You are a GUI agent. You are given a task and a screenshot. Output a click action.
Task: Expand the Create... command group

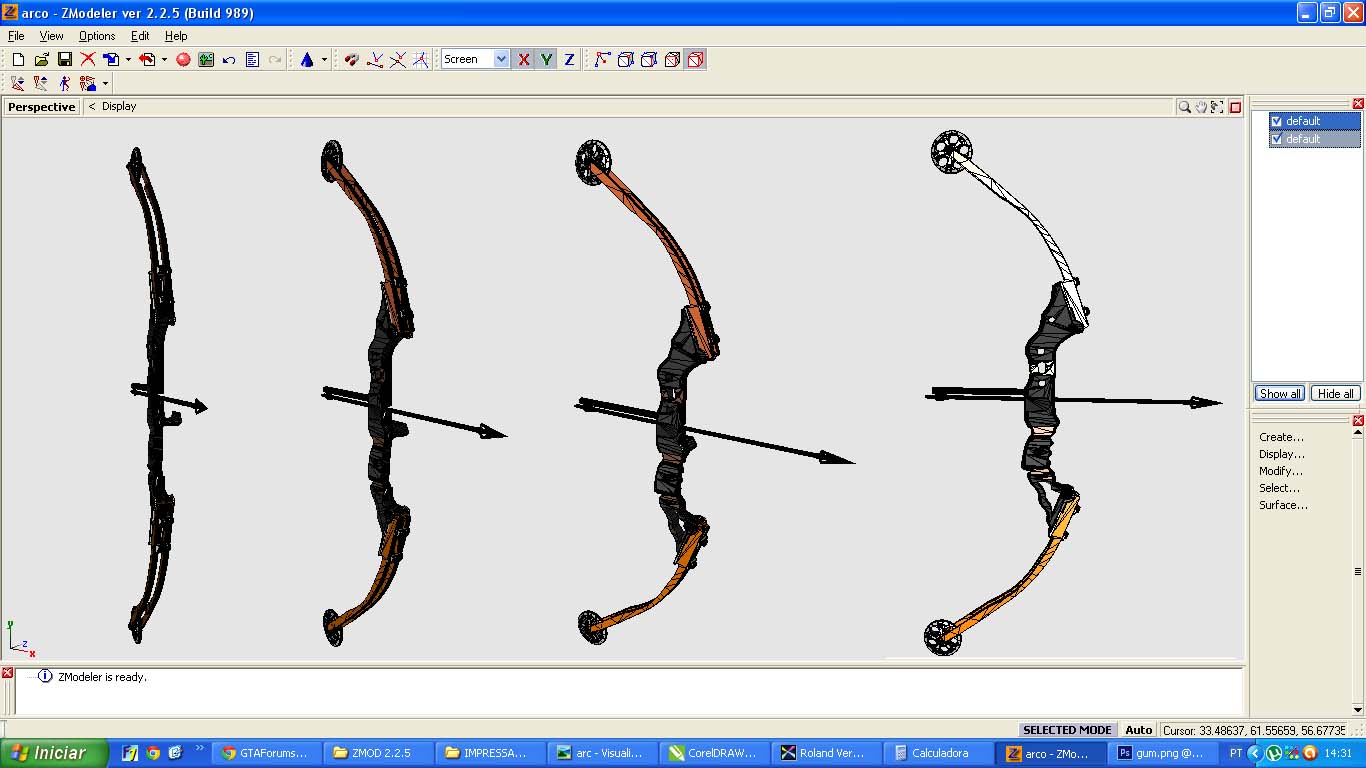(x=1281, y=437)
